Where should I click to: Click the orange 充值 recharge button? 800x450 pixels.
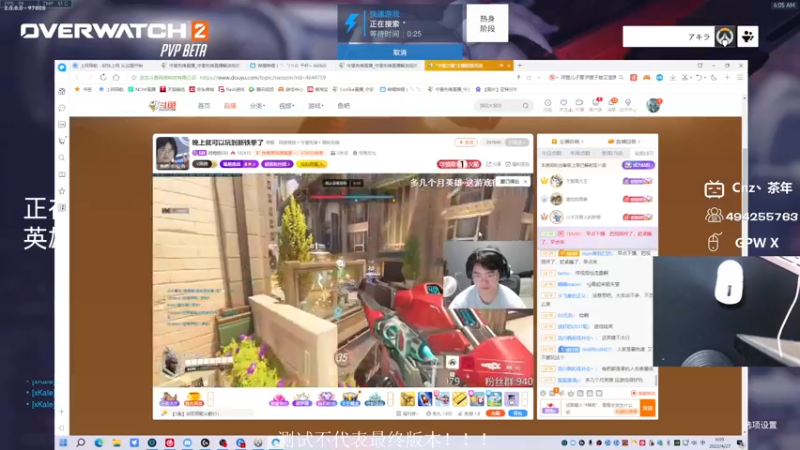pos(495,413)
